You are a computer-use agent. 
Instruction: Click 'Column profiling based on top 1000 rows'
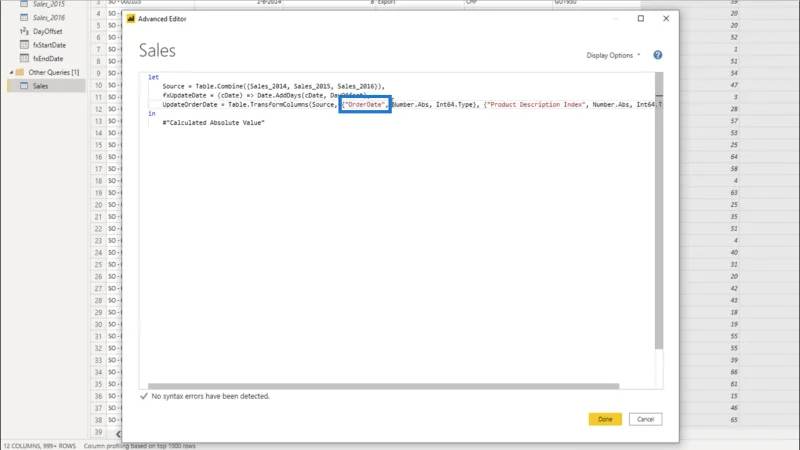[140, 446]
